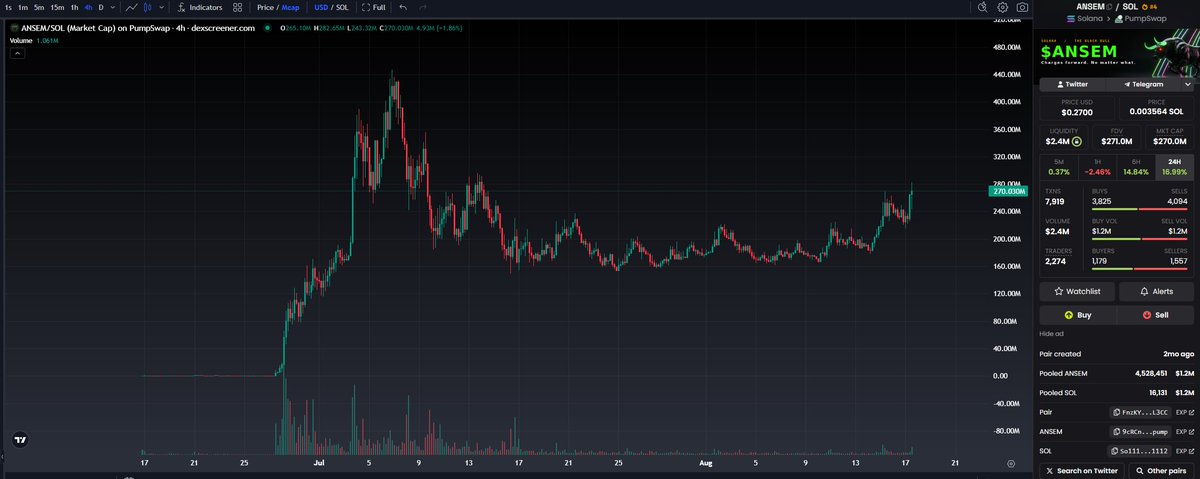1200x479 pixels.
Task: Select the D daily timeframe
Action: [x=100, y=7]
